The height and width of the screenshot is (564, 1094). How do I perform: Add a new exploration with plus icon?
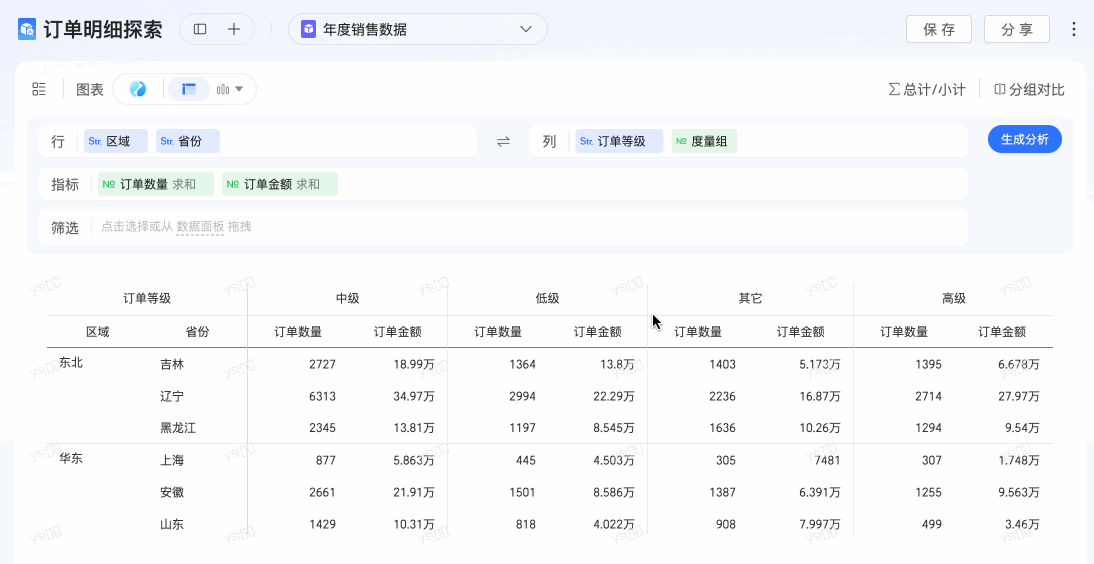tap(234, 29)
